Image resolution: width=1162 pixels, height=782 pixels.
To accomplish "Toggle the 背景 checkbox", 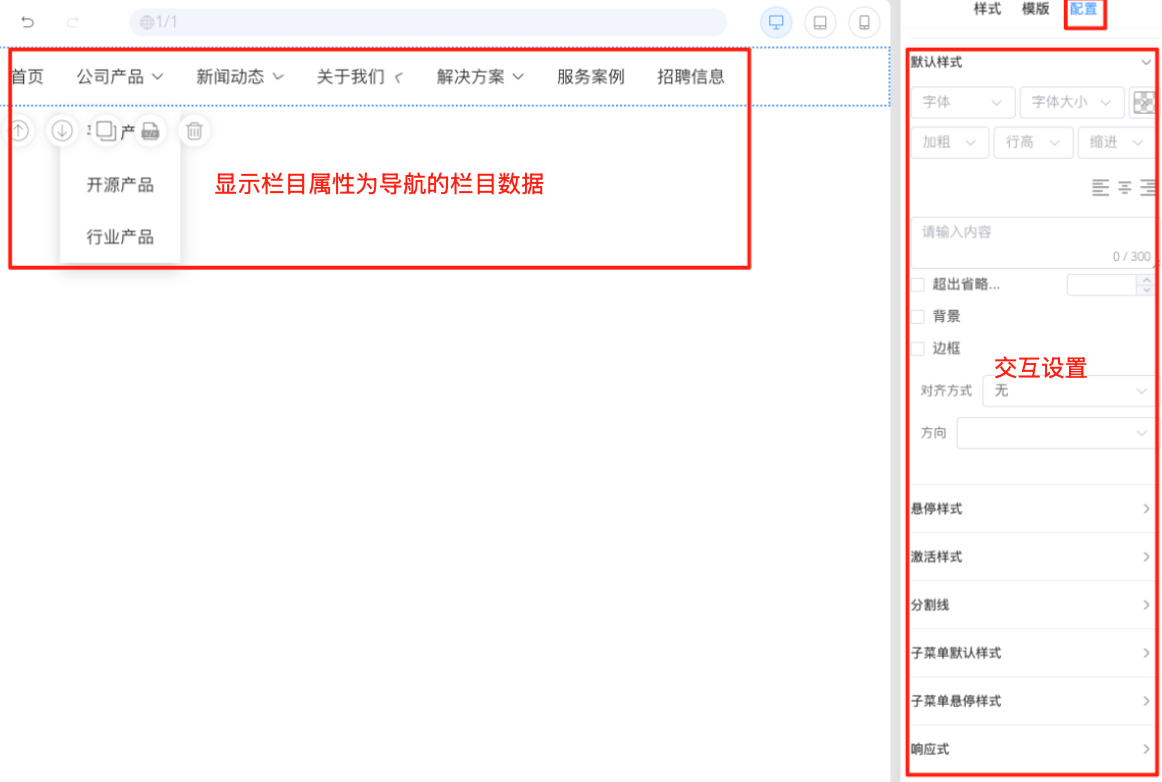I will coord(918,317).
